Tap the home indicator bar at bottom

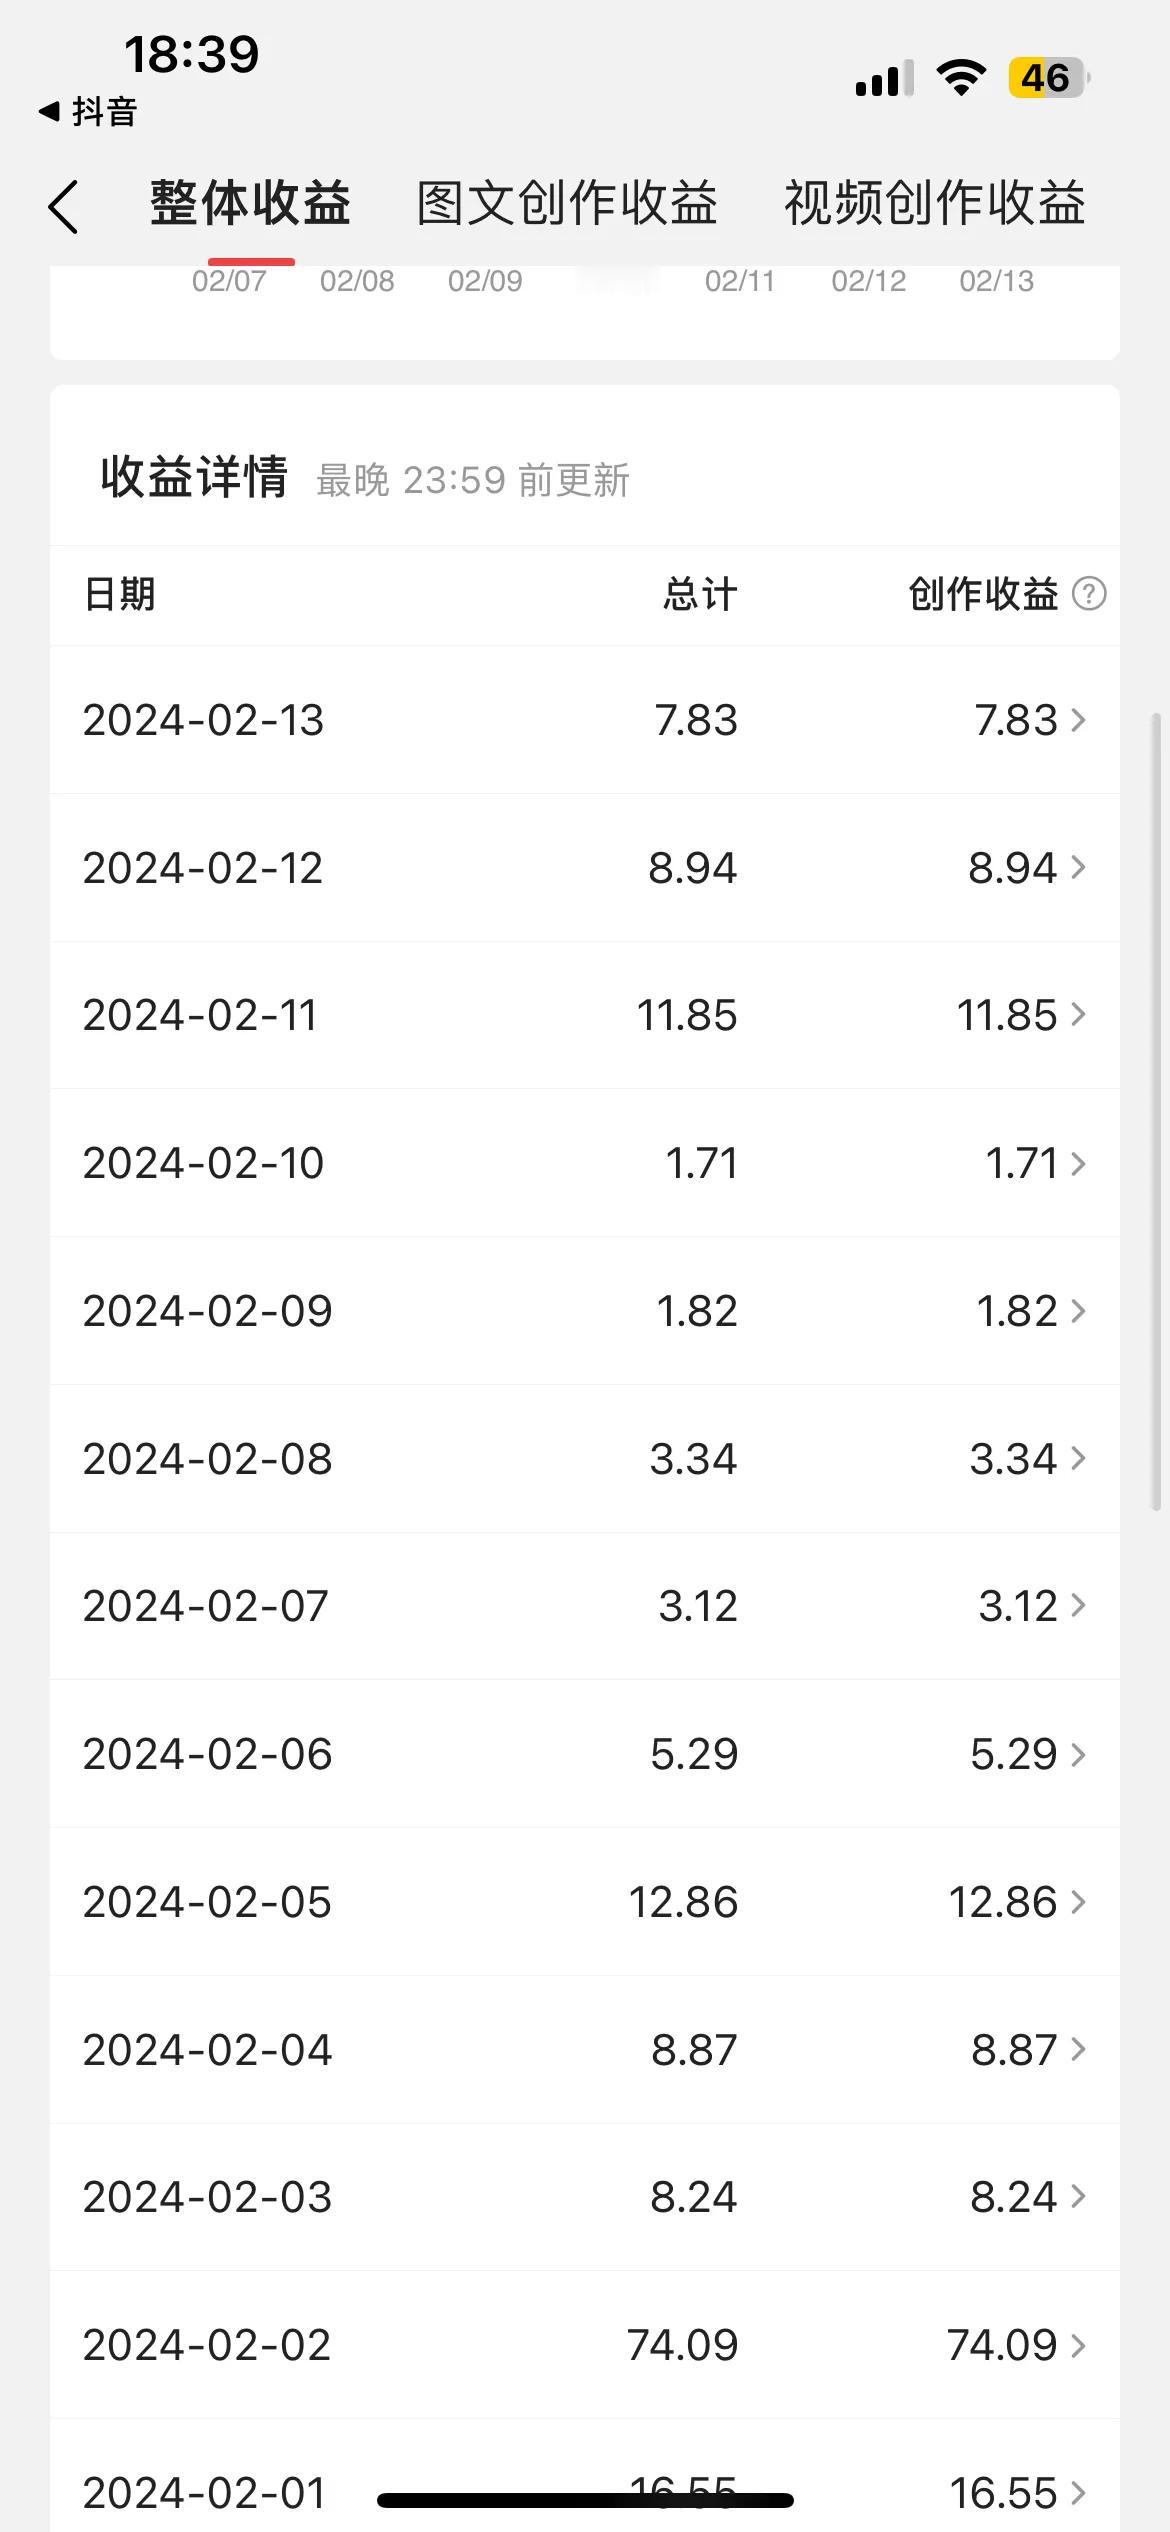[x=585, y=2500]
